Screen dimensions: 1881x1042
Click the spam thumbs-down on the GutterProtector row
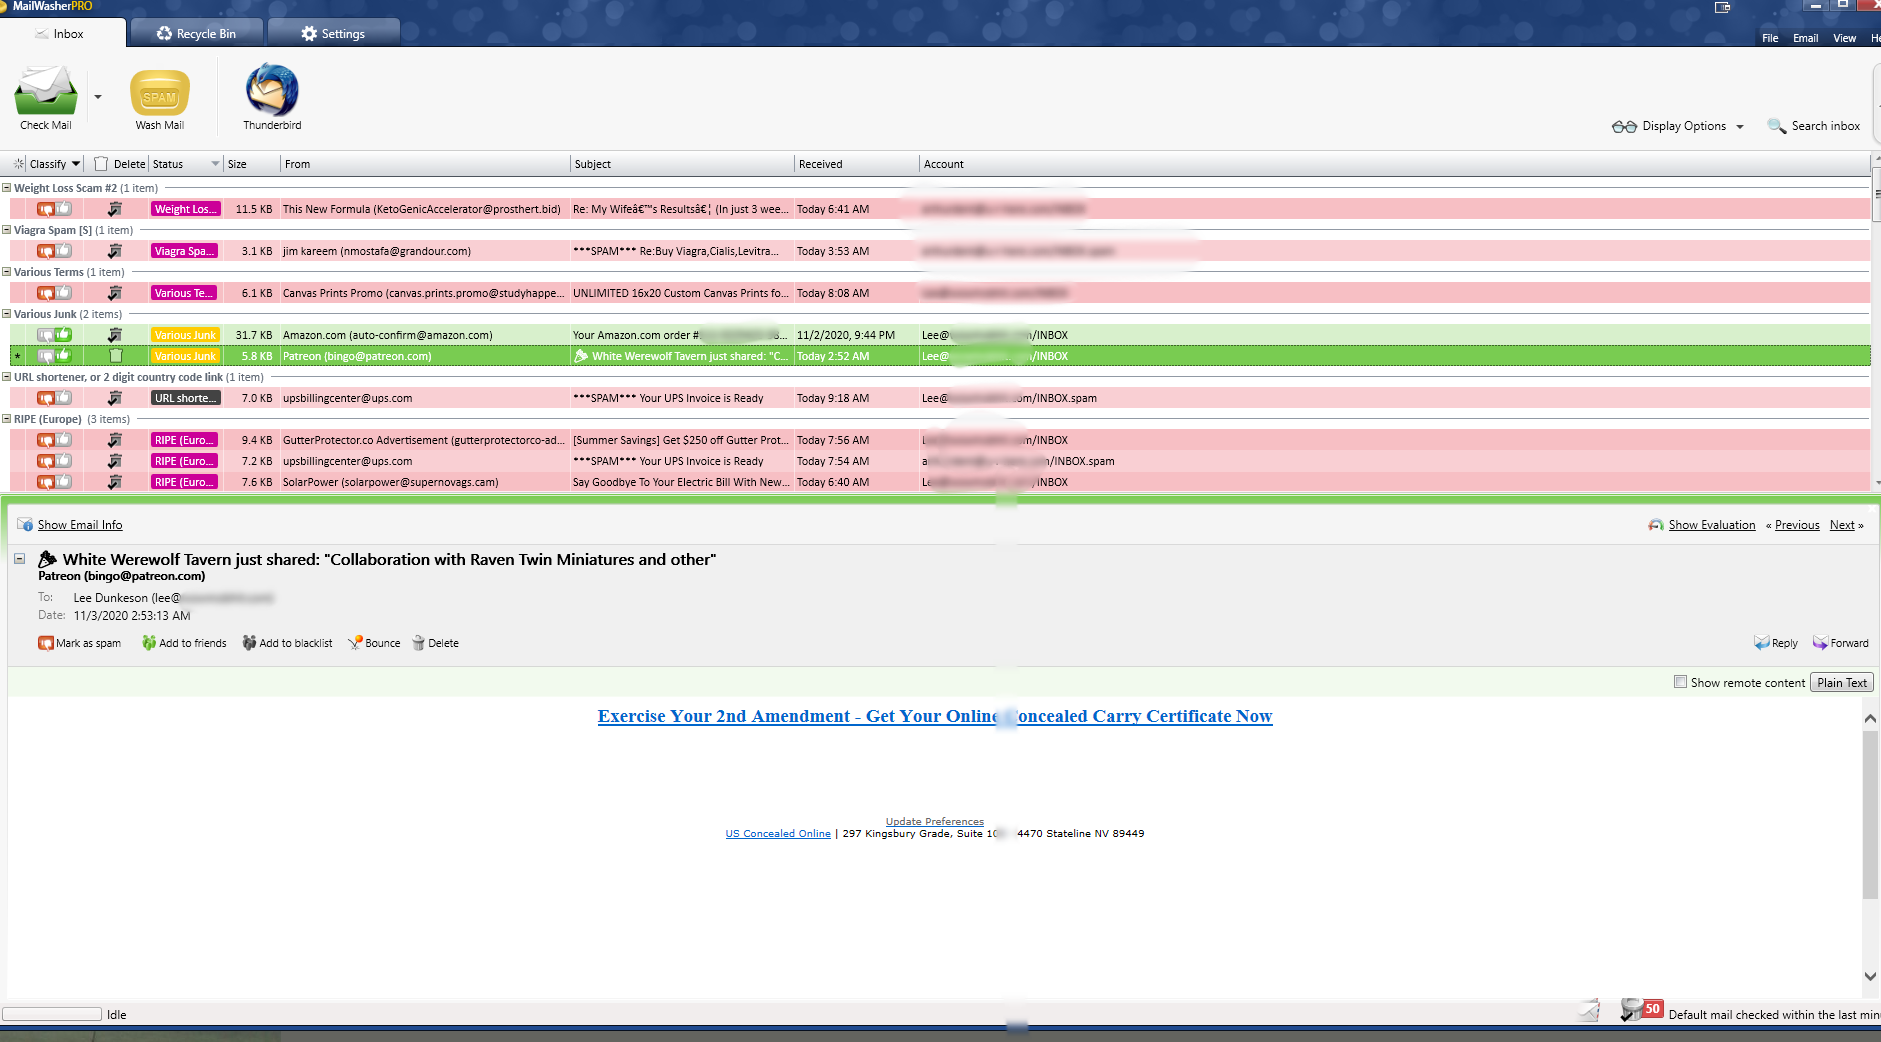coord(46,440)
